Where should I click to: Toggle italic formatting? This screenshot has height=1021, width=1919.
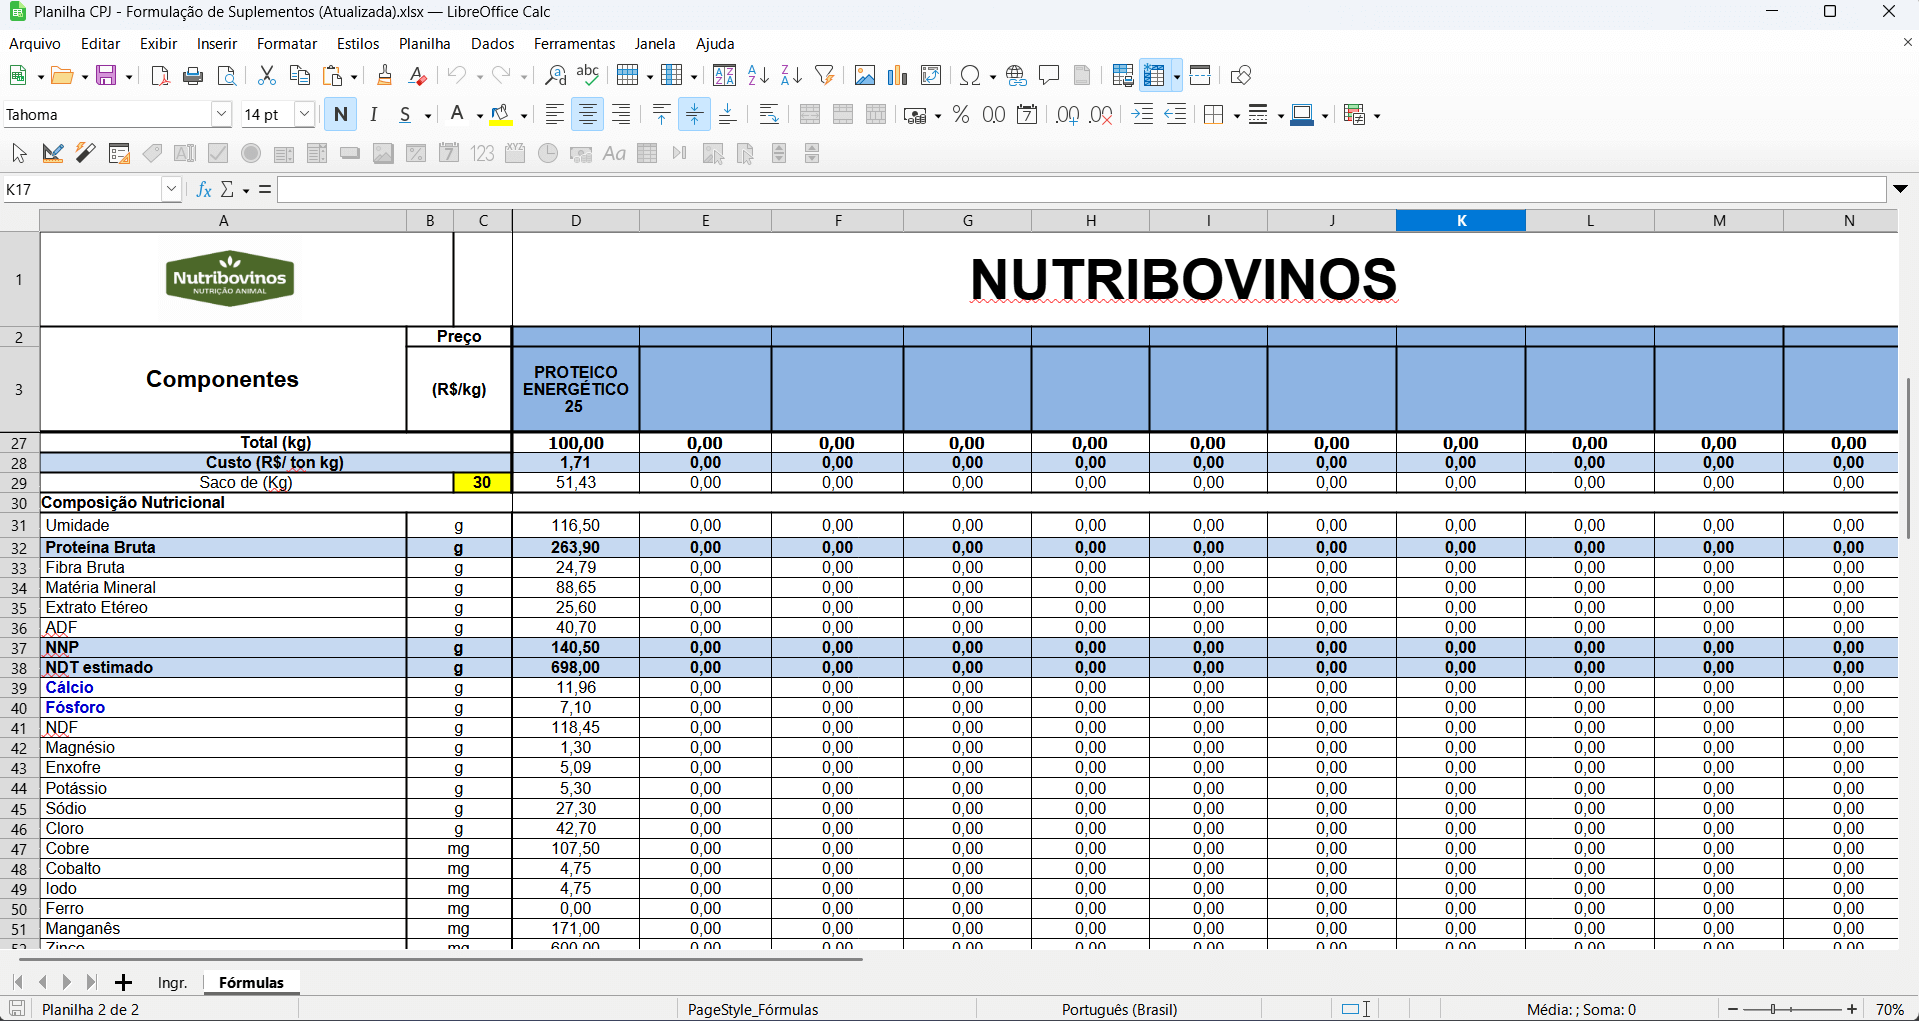[374, 115]
